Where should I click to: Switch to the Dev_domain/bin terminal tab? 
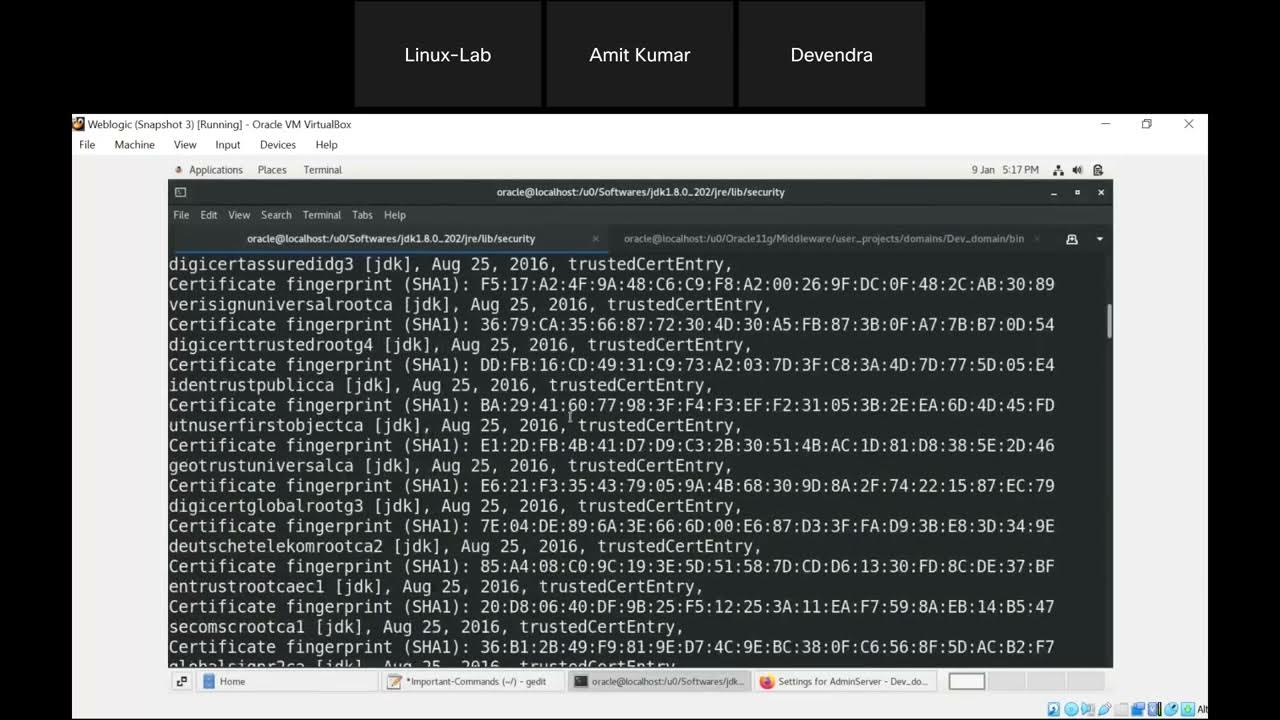(x=824, y=239)
